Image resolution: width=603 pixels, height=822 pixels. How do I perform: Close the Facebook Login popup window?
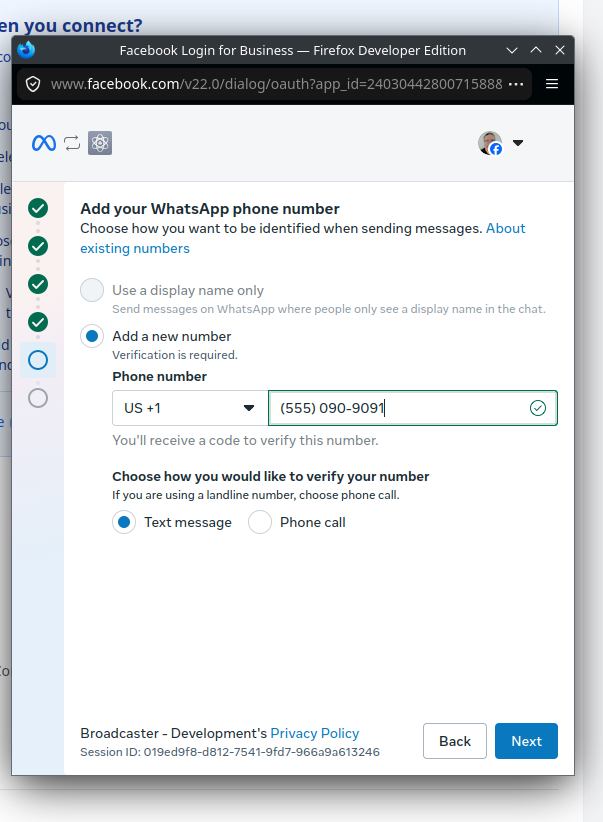[x=560, y=50]
